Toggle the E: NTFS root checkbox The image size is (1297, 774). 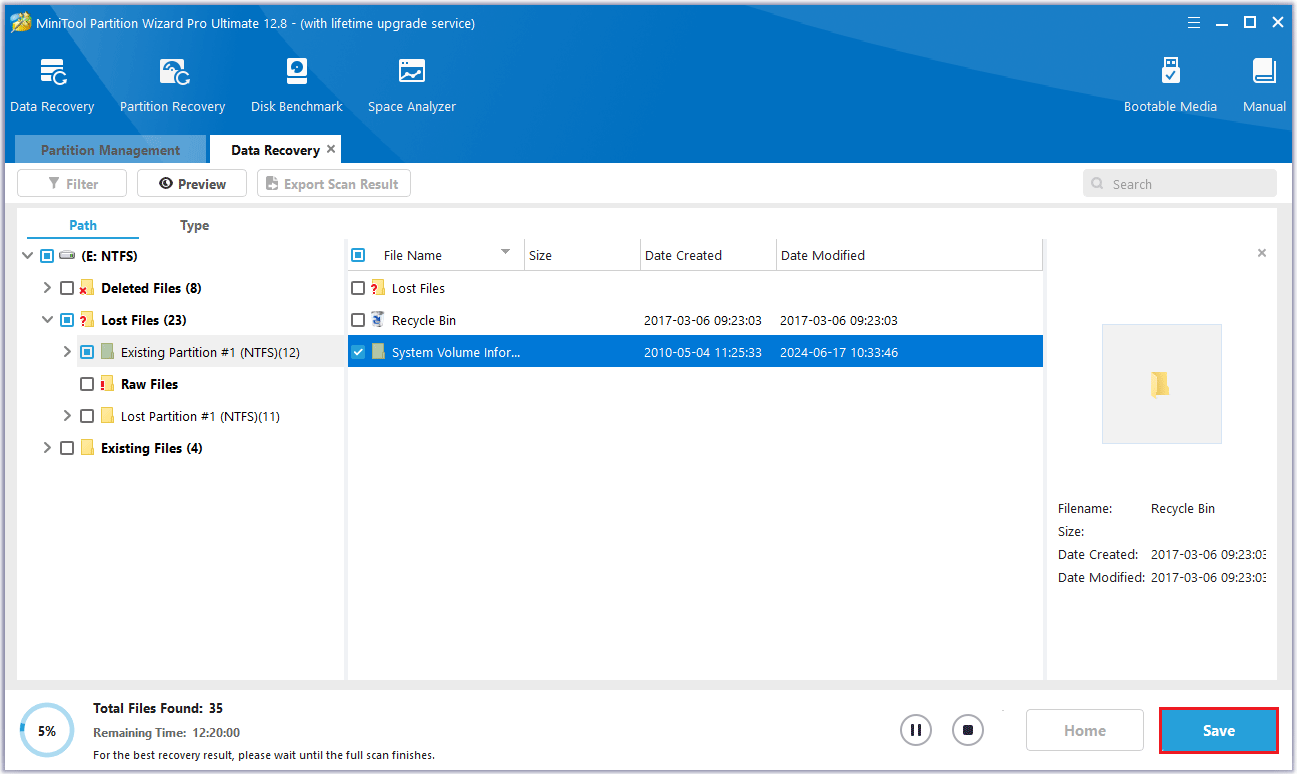point(47,256)
